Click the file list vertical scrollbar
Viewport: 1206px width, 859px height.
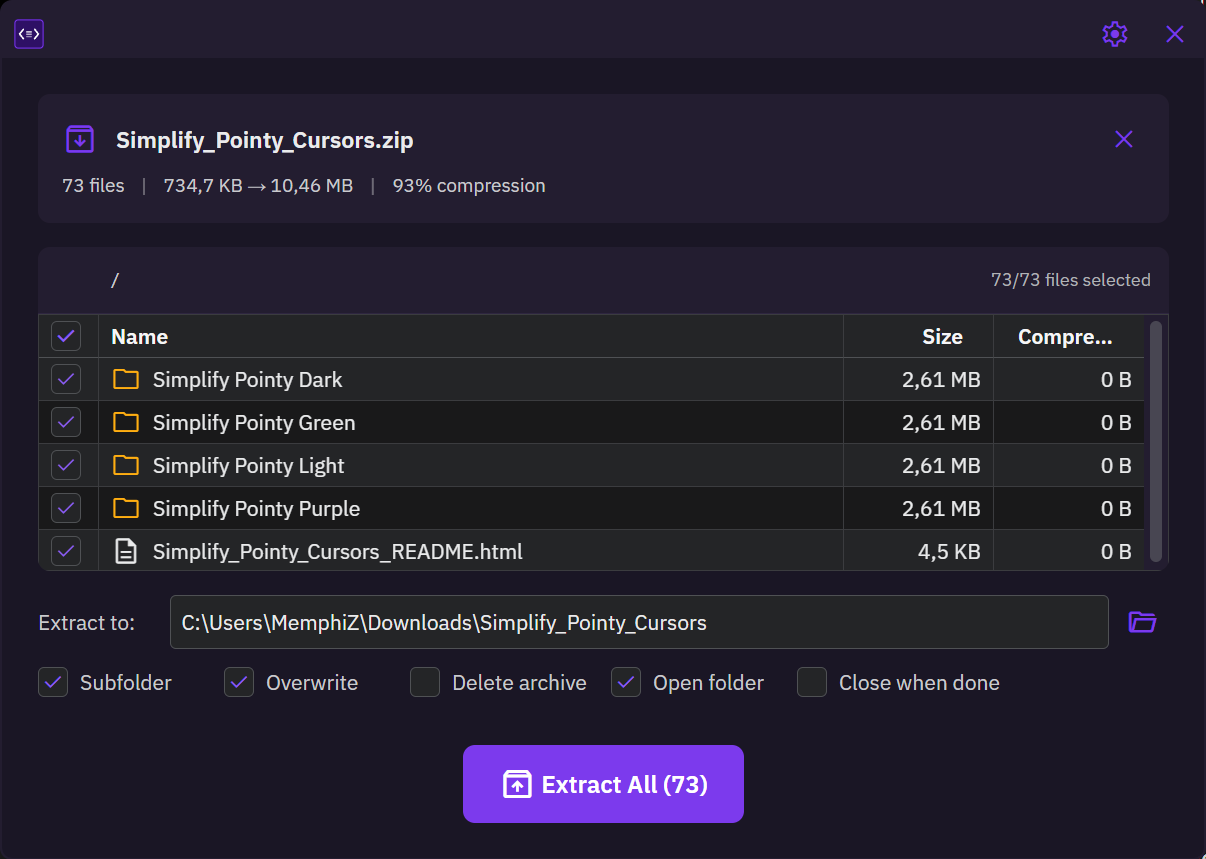1156,440
